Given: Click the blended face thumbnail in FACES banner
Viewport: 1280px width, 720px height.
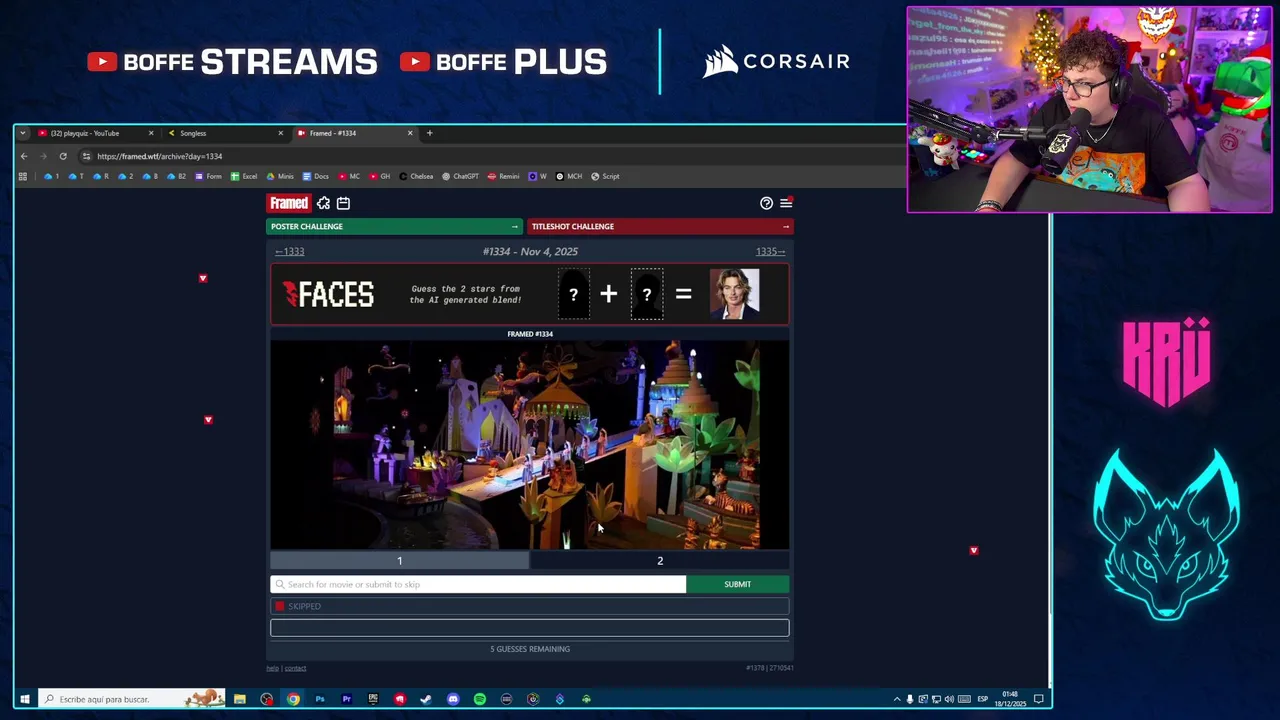Looking at the screenshot, I should coord(735,294).
